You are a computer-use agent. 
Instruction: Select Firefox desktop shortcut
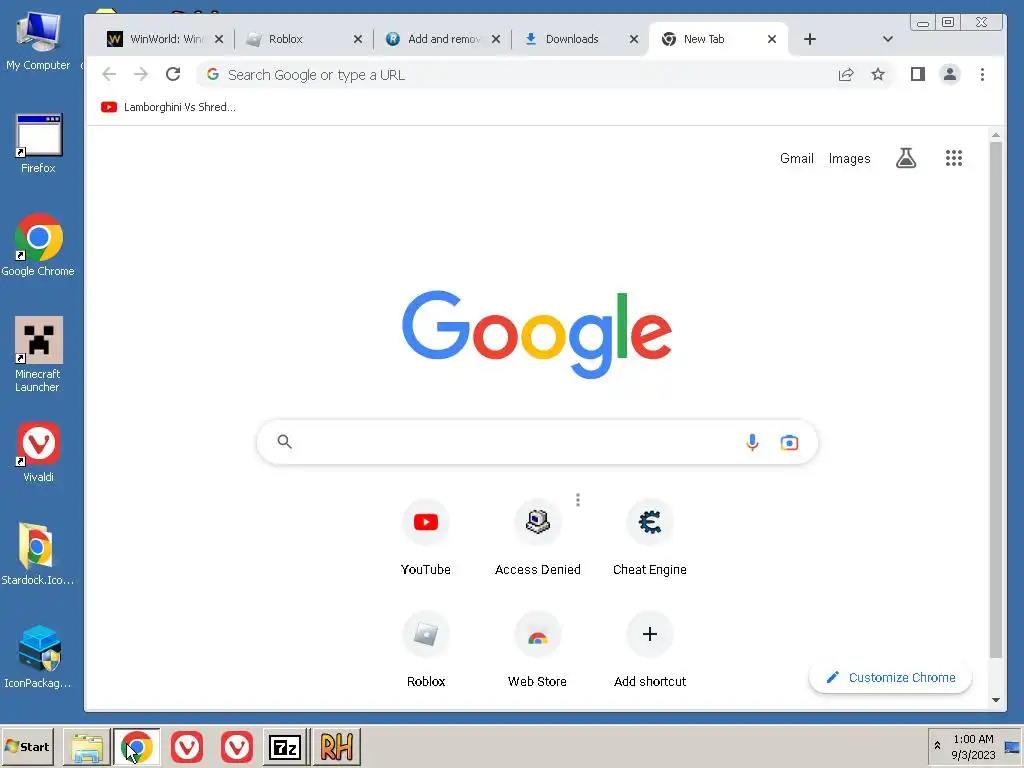[x=38, y=144]
